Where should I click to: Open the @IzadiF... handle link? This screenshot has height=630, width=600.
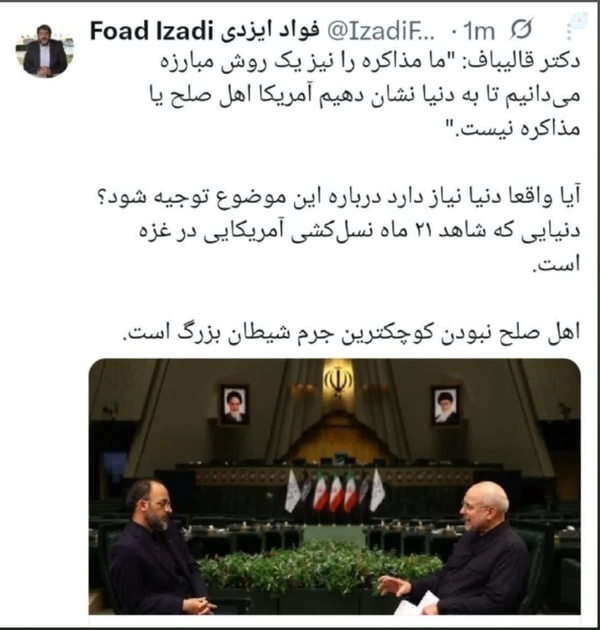pos(381,31)
